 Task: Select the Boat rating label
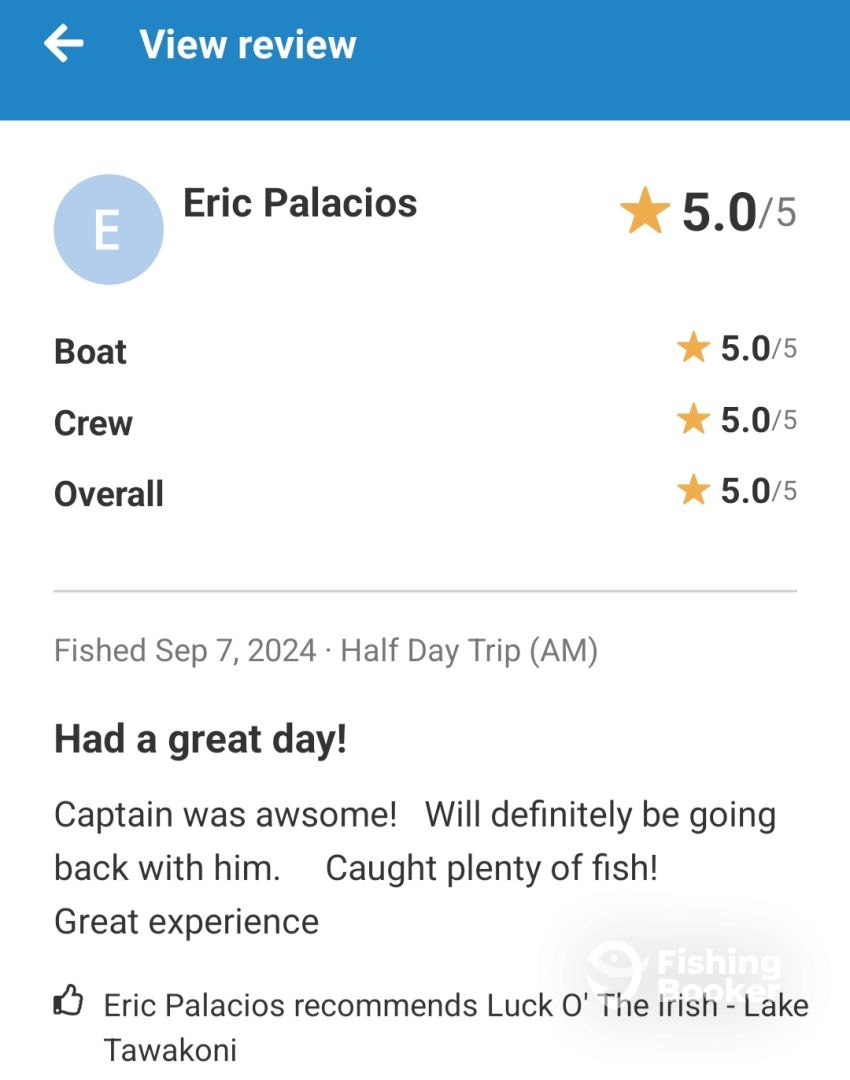point(90,352)
